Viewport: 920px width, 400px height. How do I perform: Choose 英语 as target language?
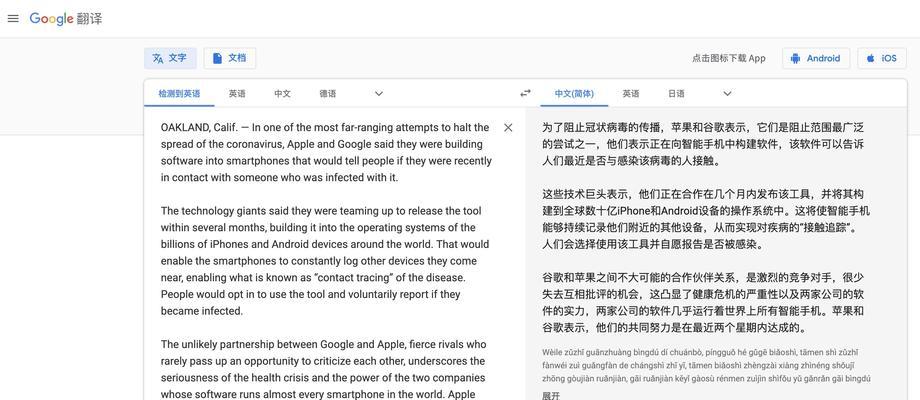(631, 94)
